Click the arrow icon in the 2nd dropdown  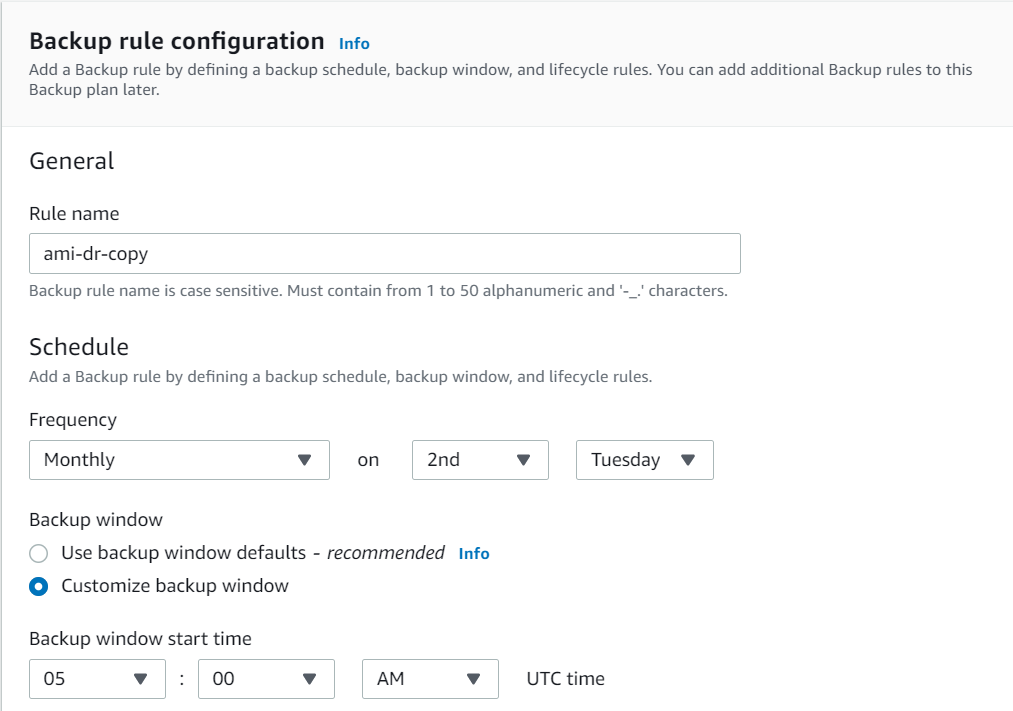point(523,460)
